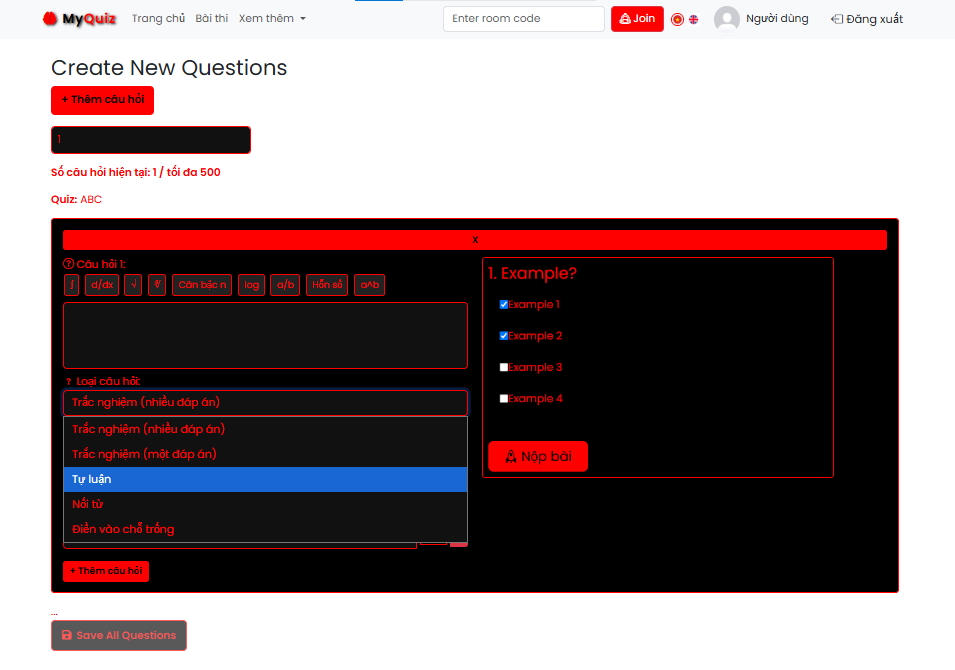Screen dimensions: 955x670
Task: Insert the a/b fraction
Action: 285,285
